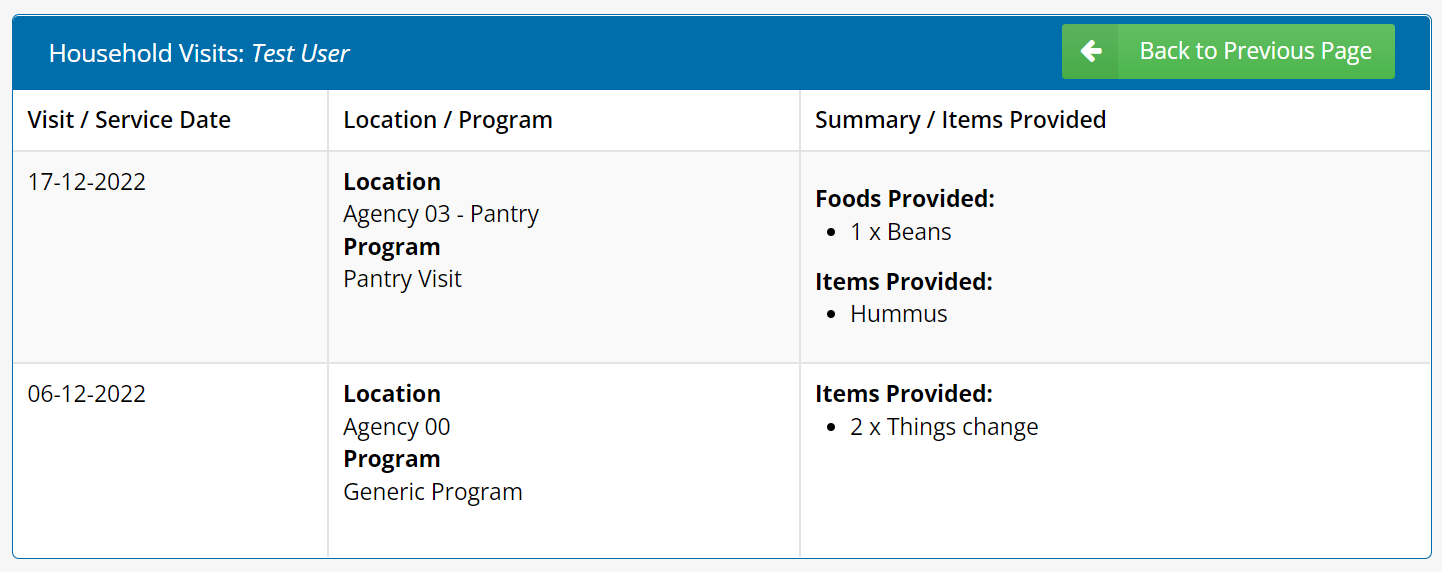Click the Location label in first row
This screenshot has width=1442, height=572.
[x=392, y=182]
